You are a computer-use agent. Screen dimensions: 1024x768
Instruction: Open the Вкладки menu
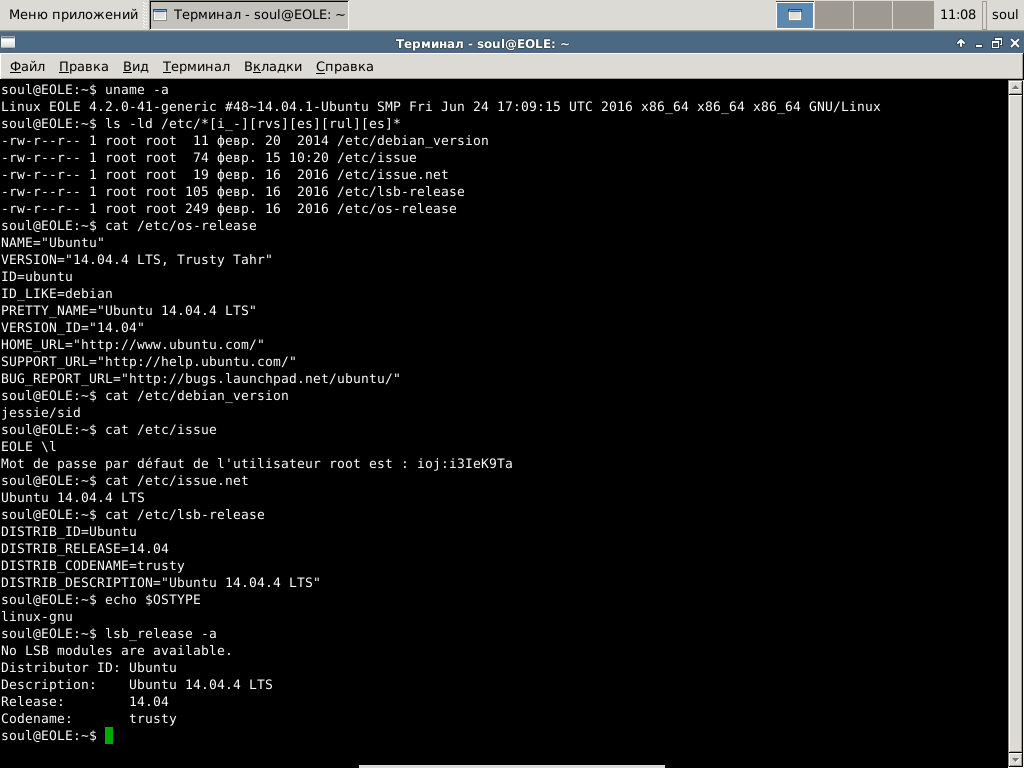pos(273,67)
